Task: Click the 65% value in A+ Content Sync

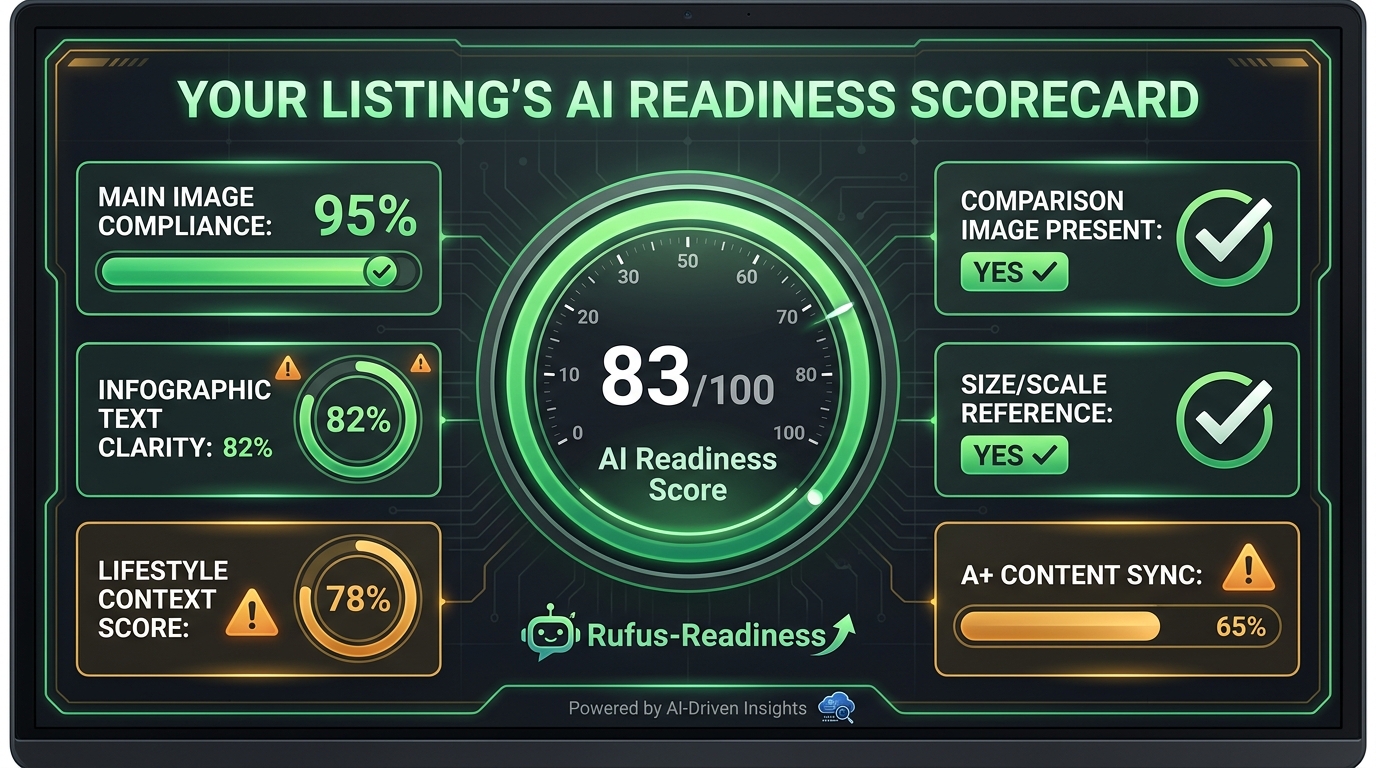Action: pyautogui.click(x=1241, y=627)
